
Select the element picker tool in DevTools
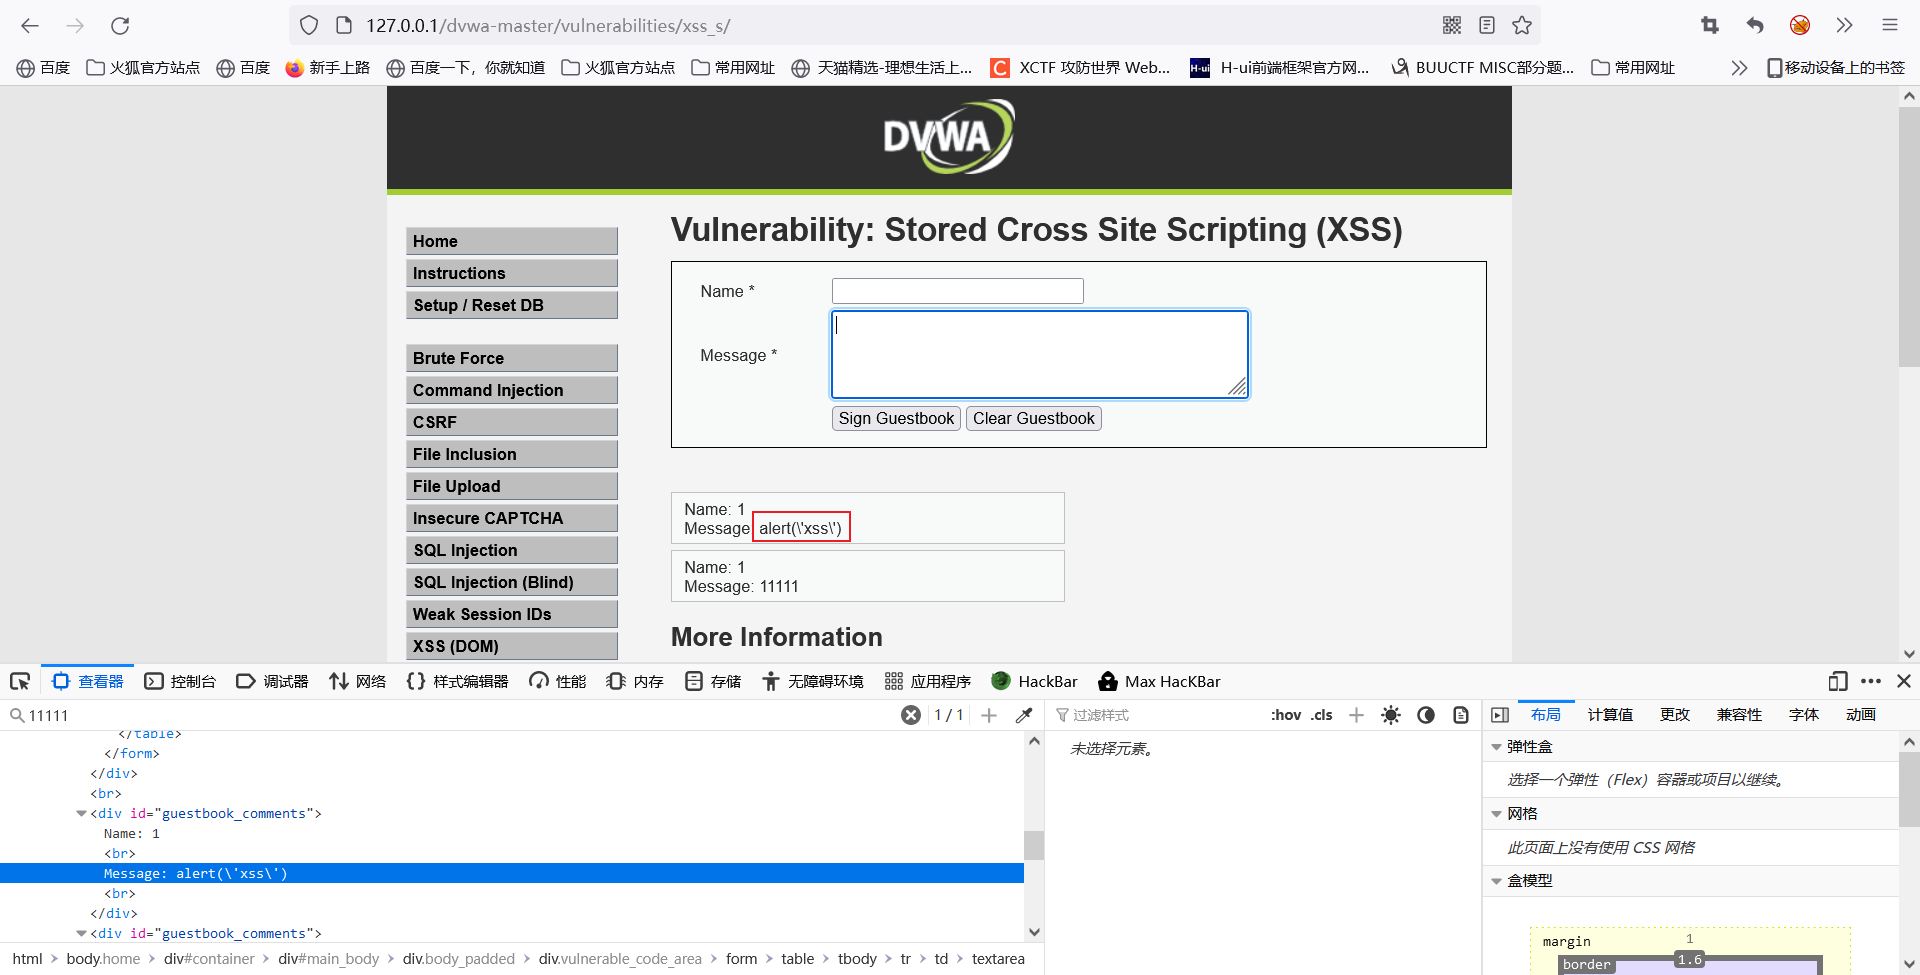pos(19,681)
